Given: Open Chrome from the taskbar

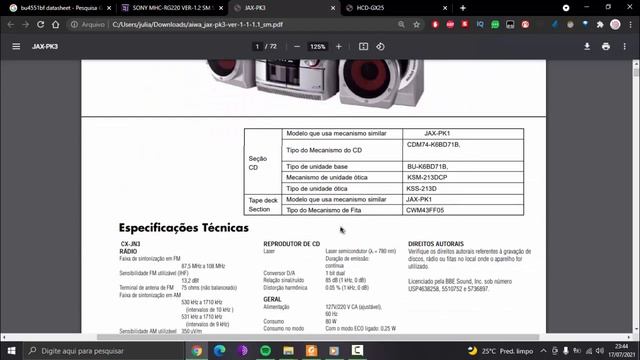Looking at the screenshot, I should click(x=196, y=351).
